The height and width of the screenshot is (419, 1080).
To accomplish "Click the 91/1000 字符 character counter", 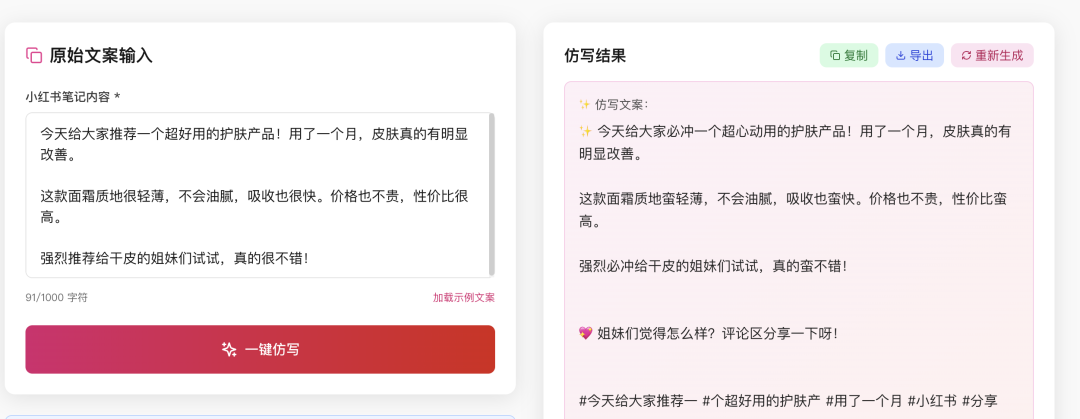I will tap(57, 297).
